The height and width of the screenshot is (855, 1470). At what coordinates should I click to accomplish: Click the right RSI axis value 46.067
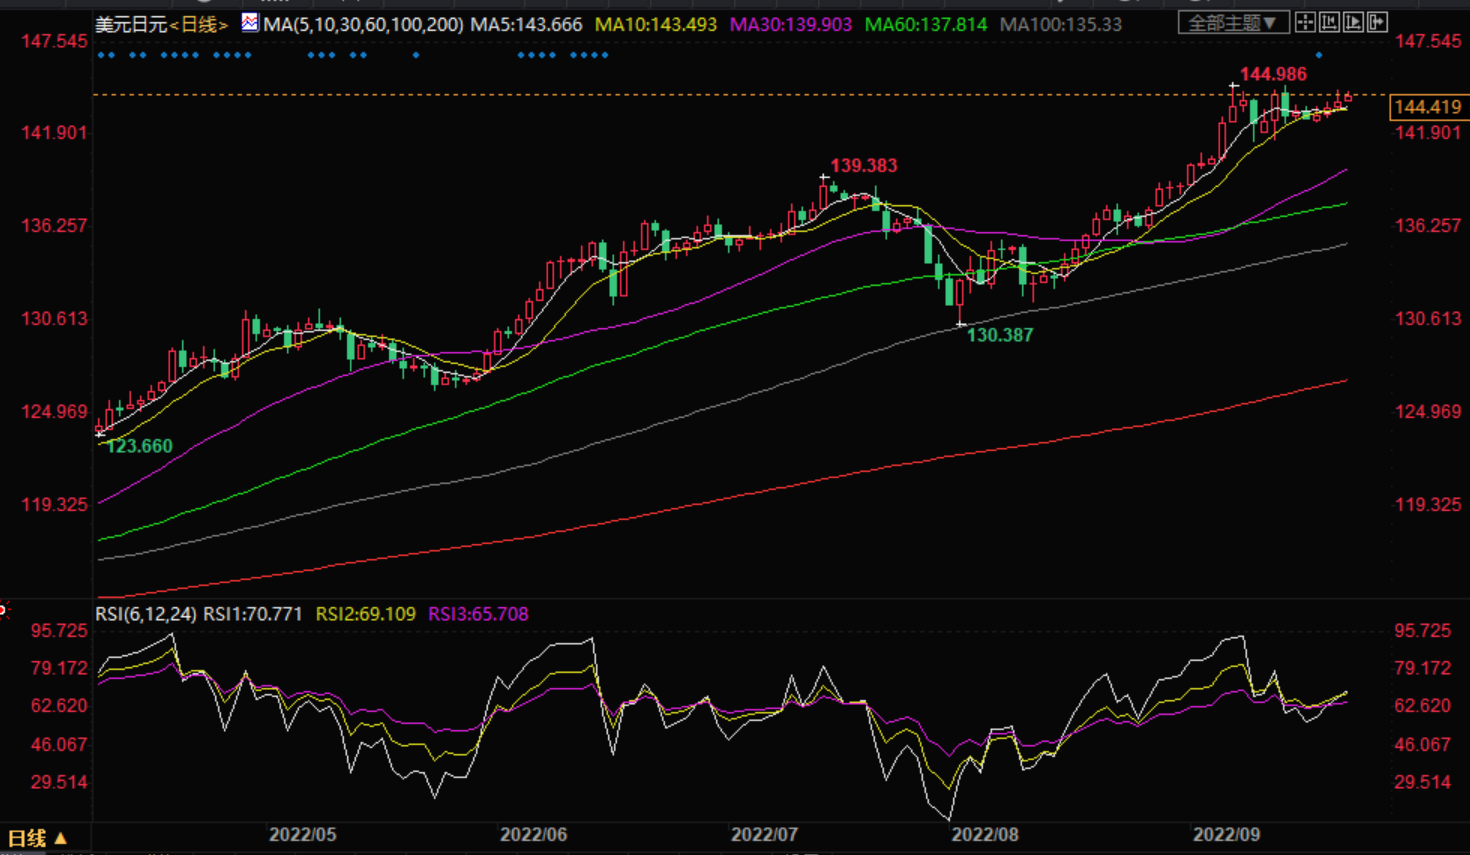[1422, 745]
